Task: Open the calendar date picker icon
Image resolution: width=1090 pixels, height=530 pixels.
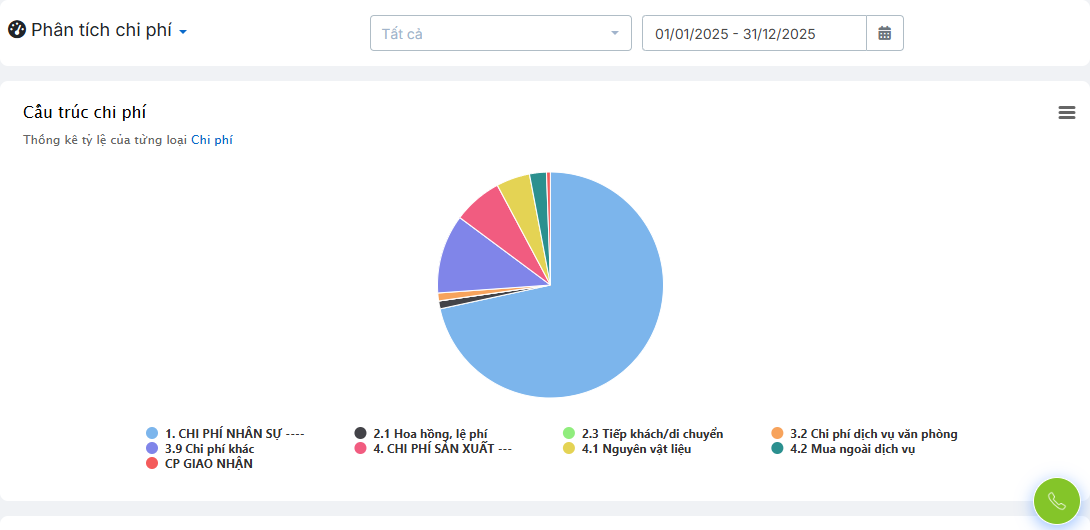Action: (884, 33)
